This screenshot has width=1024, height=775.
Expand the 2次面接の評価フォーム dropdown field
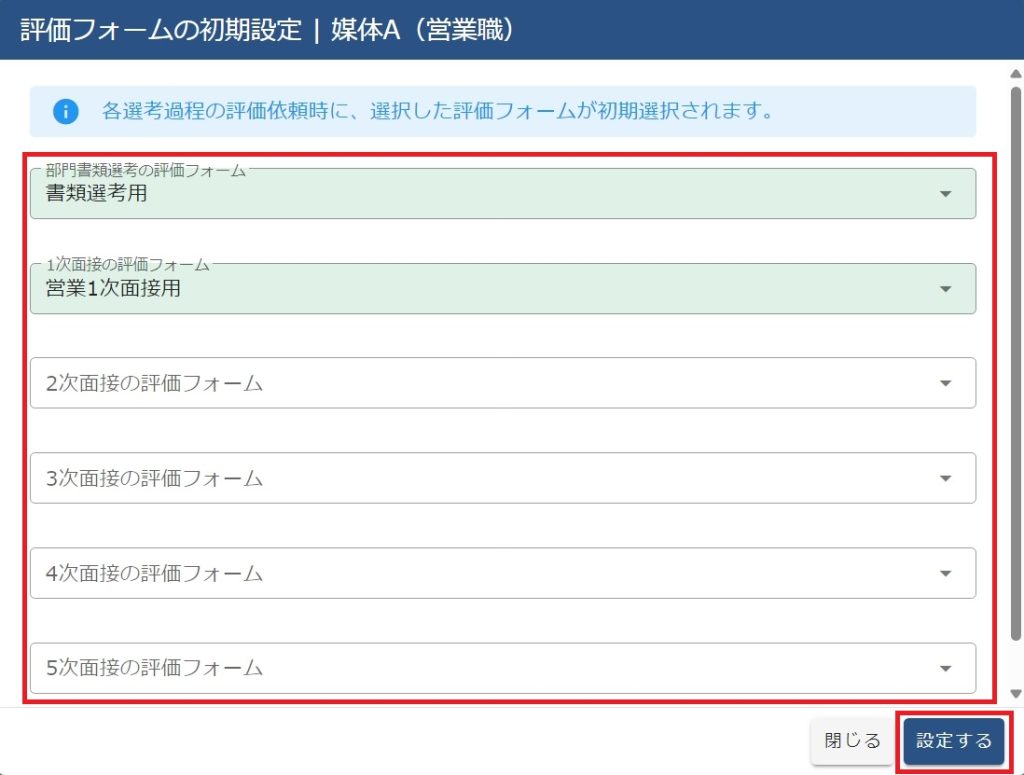pyautogui.click(x=480, y=383)
